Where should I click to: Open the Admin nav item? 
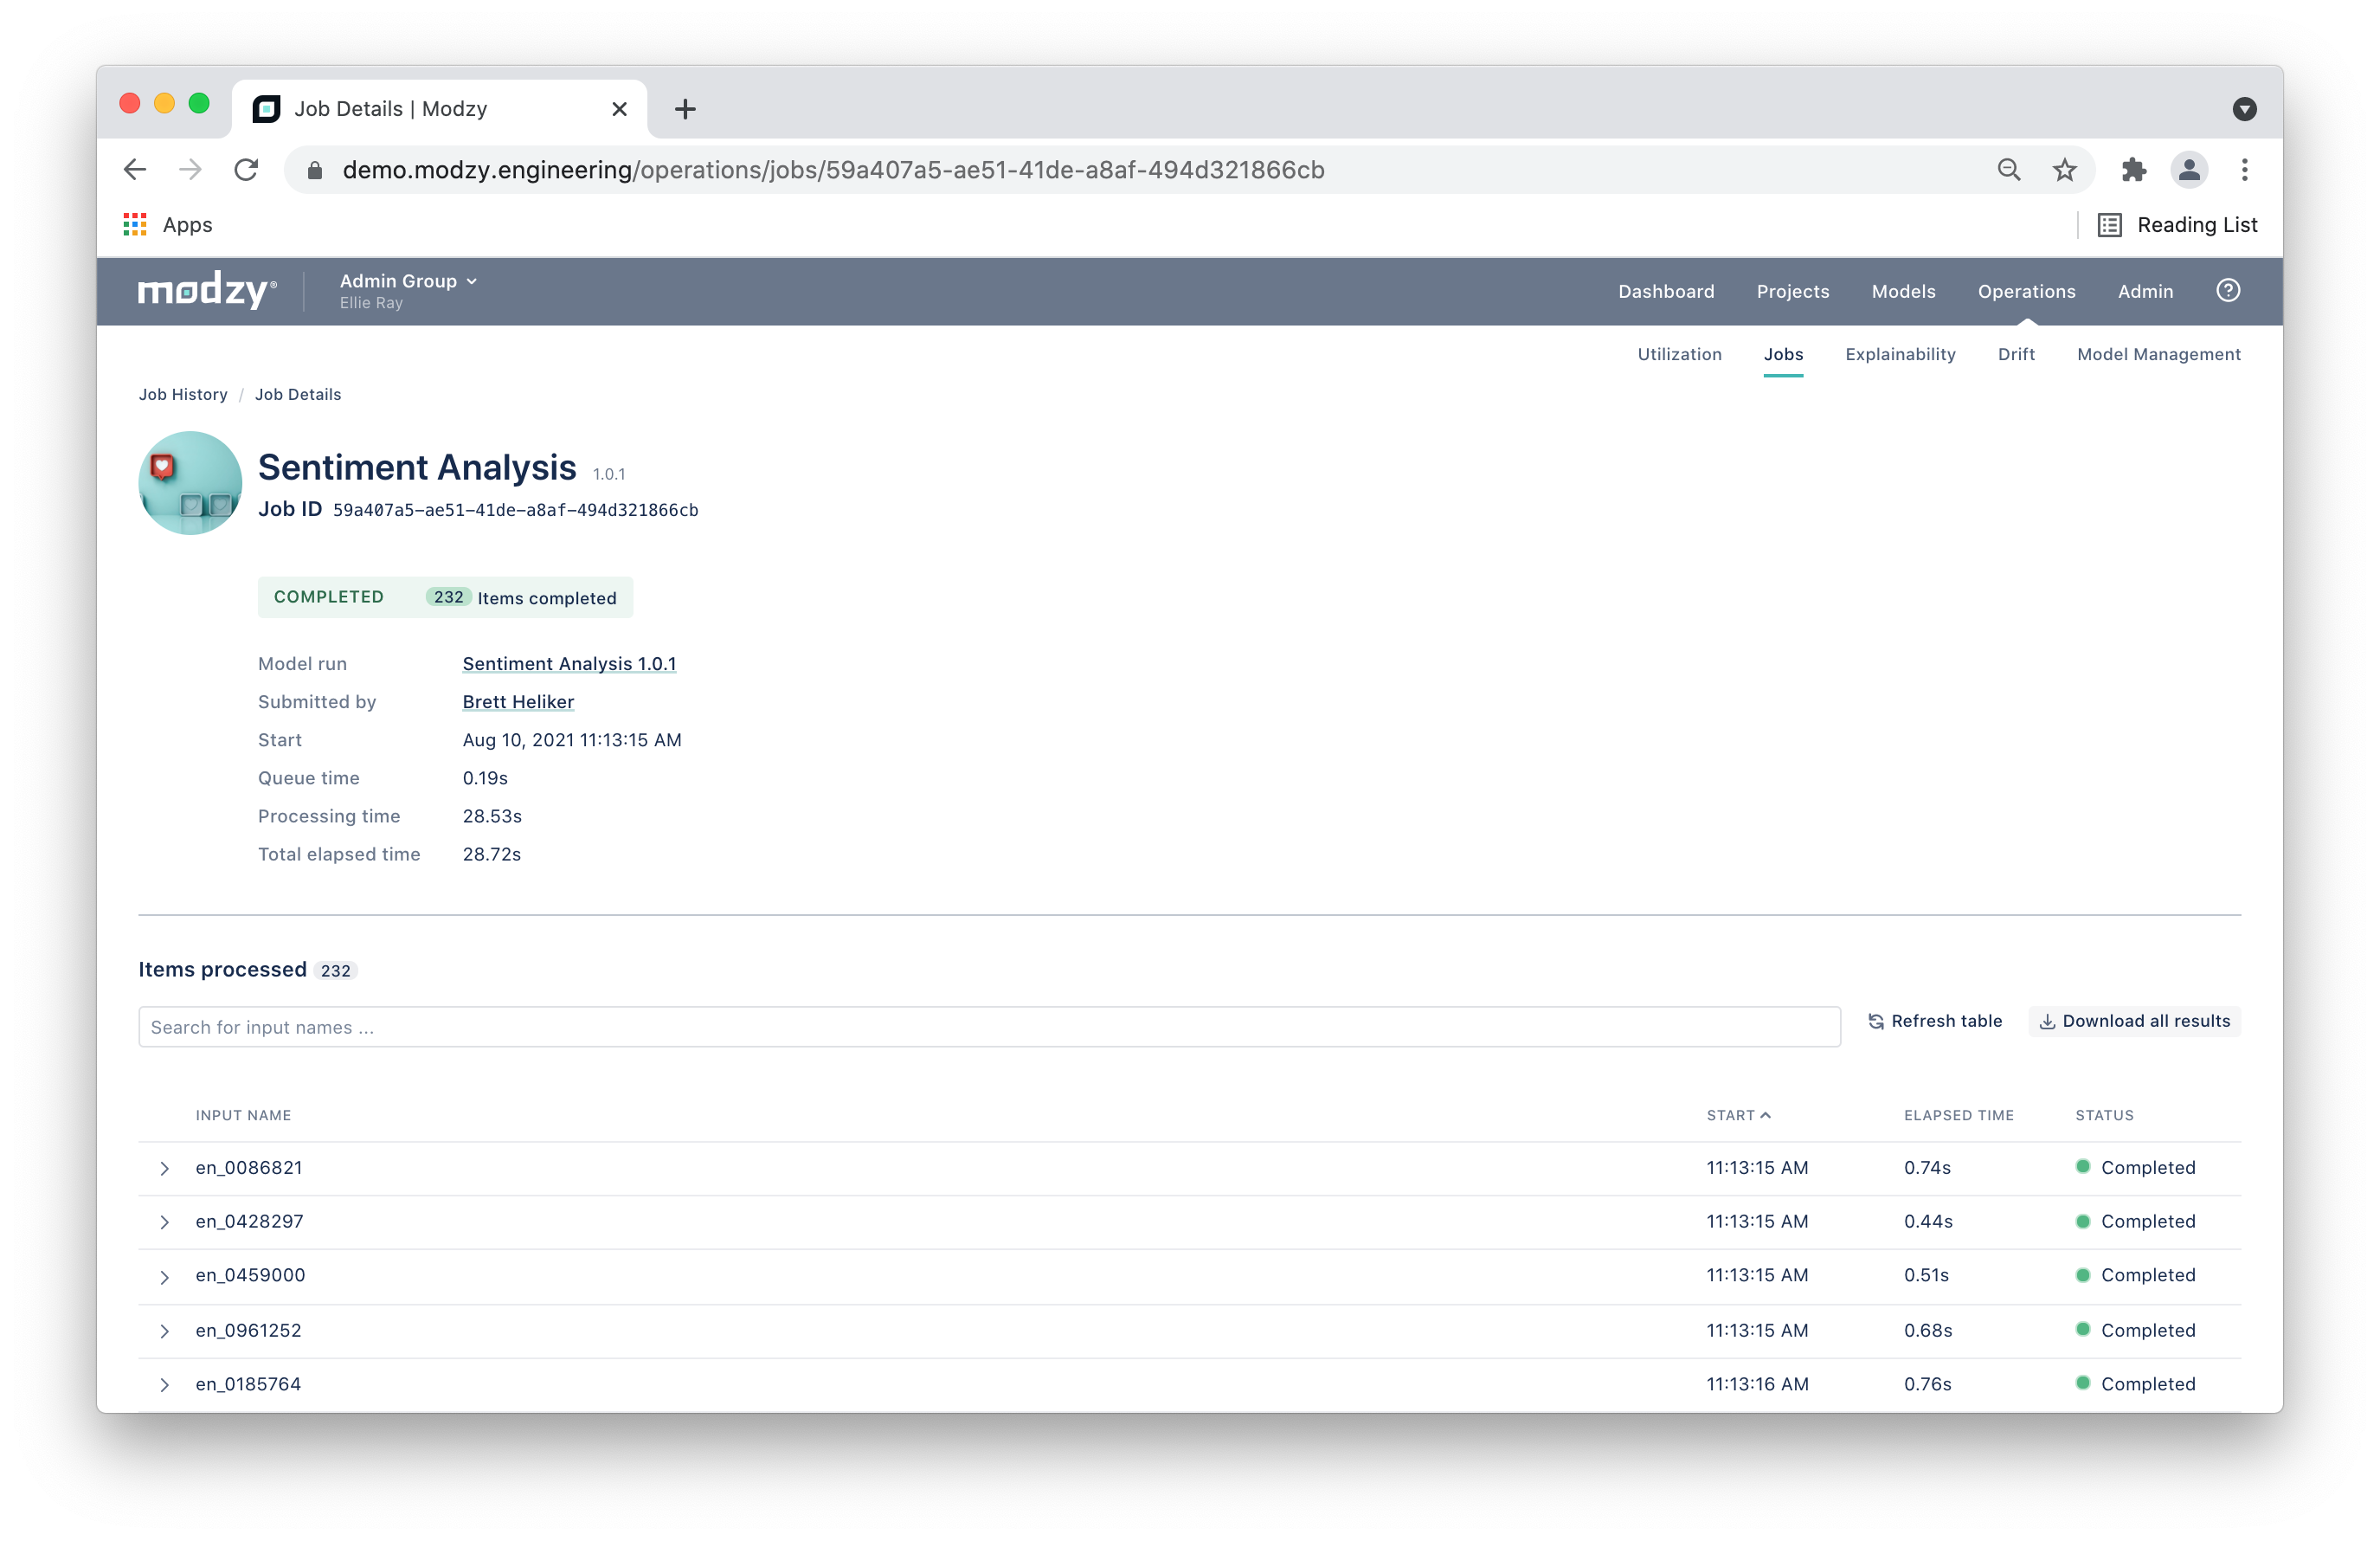click(2145, 291)
